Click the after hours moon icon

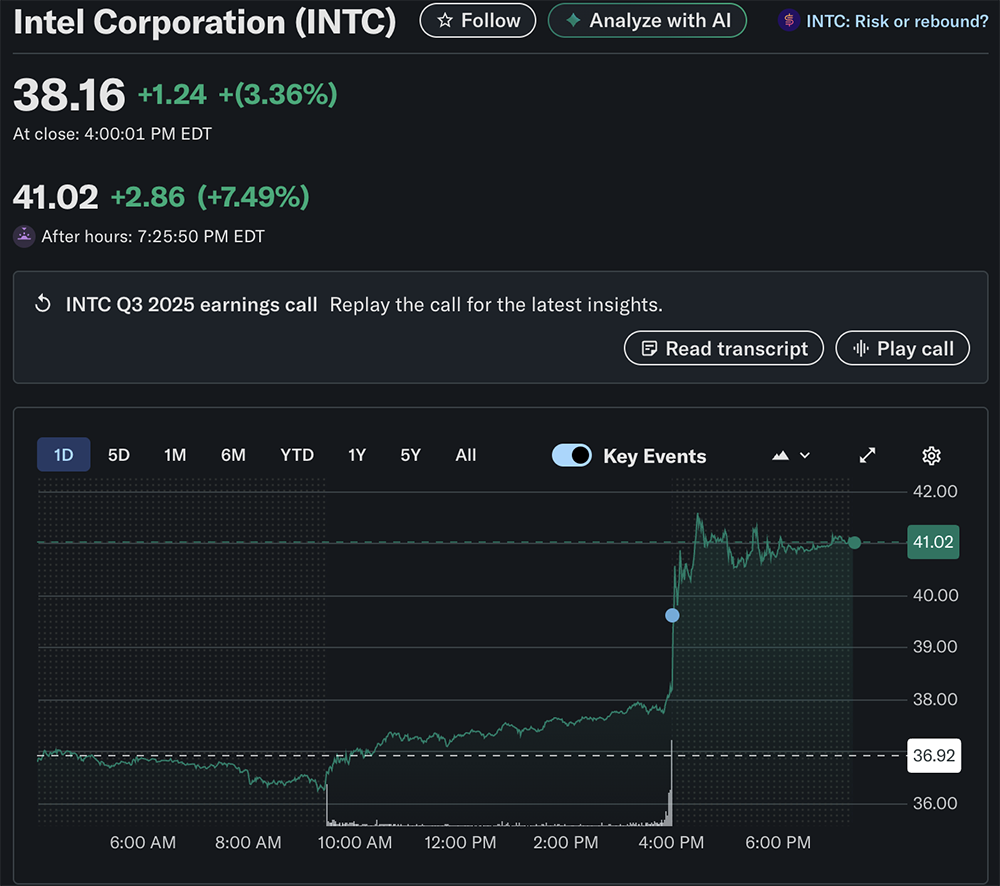click(x=24, y=237)
